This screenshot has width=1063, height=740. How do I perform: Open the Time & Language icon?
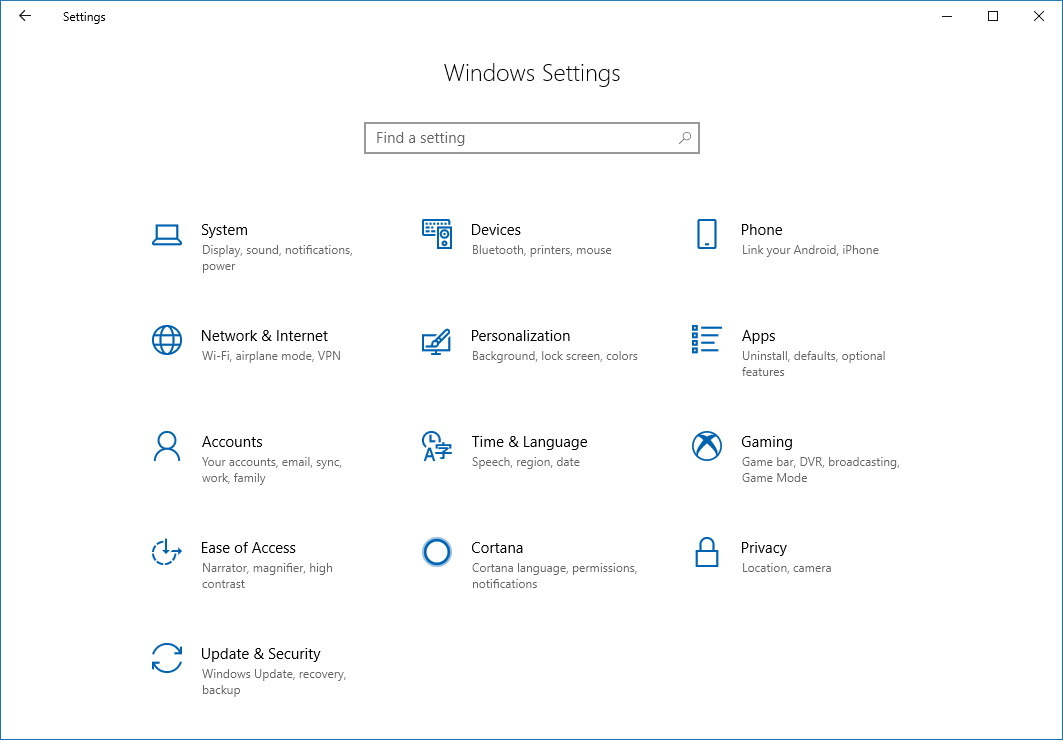coord(437,446)
